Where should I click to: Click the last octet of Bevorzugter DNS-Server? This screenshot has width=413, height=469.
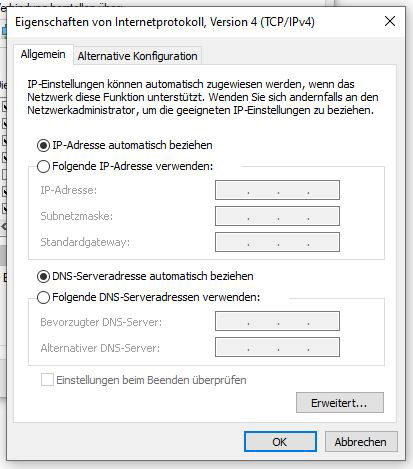[x=323, y=321]
